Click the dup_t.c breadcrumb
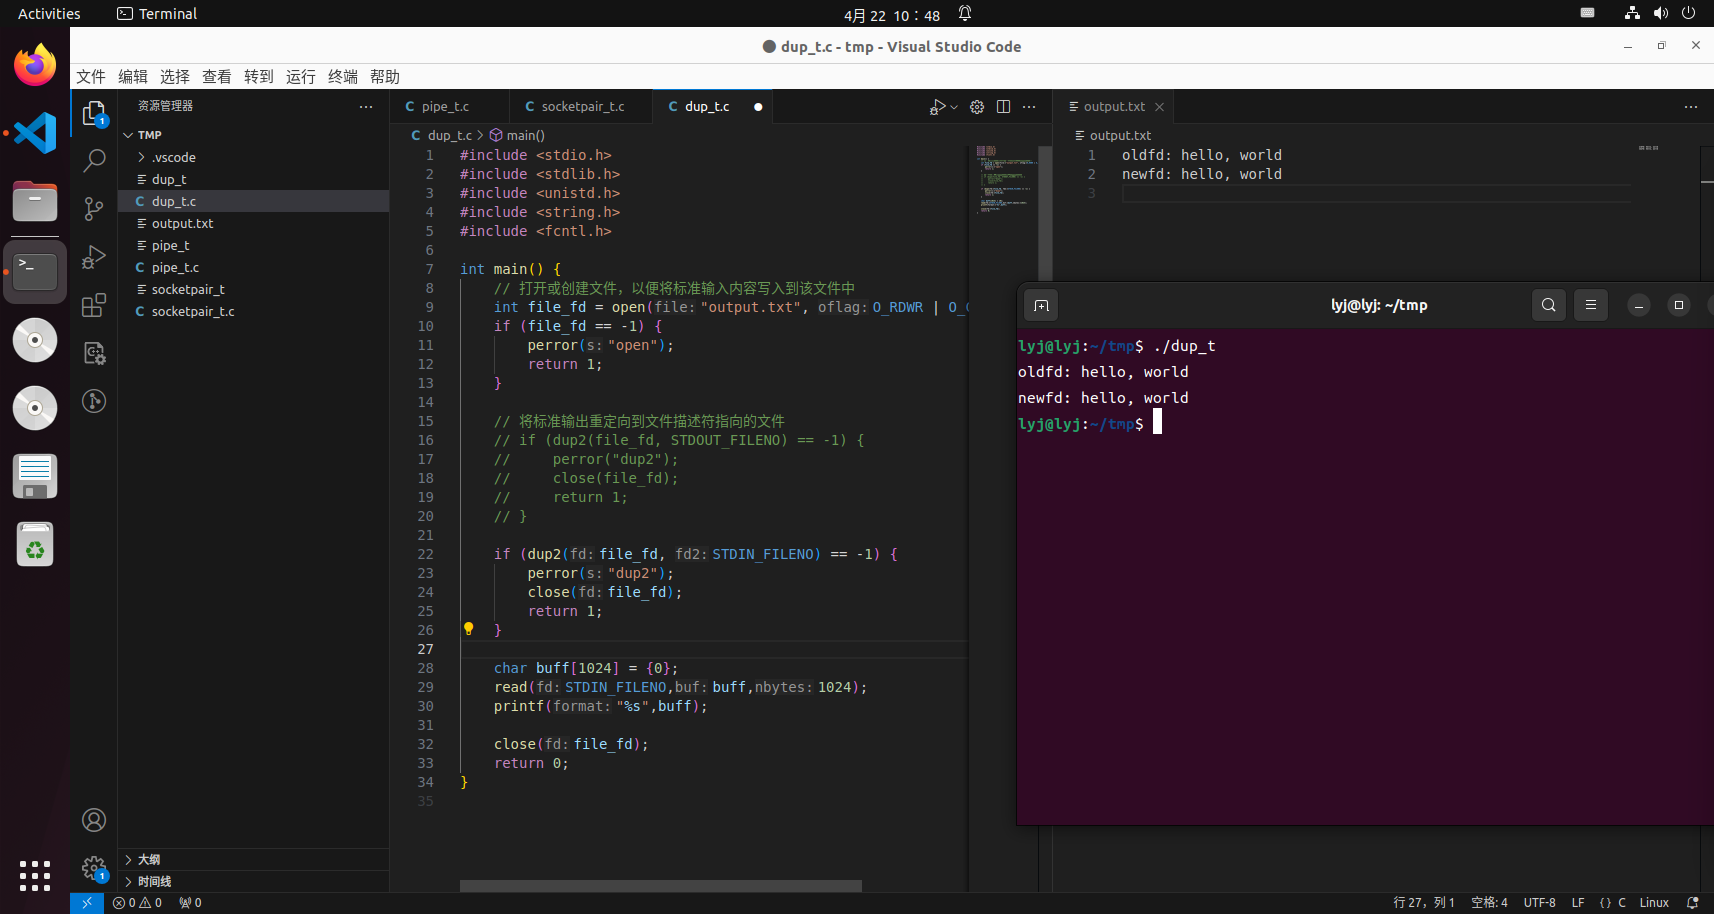Screen dimensions: 1714x914 click(x=441, y=135)
